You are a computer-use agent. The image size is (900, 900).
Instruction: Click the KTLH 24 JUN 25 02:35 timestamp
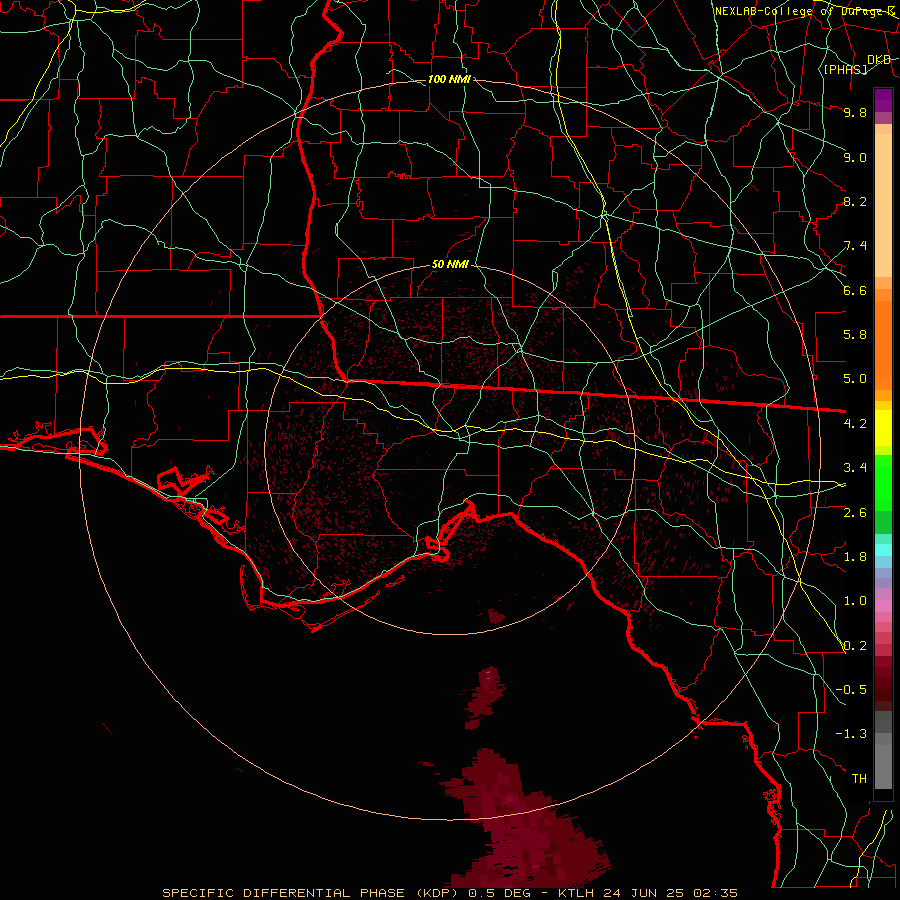[647, 893]
